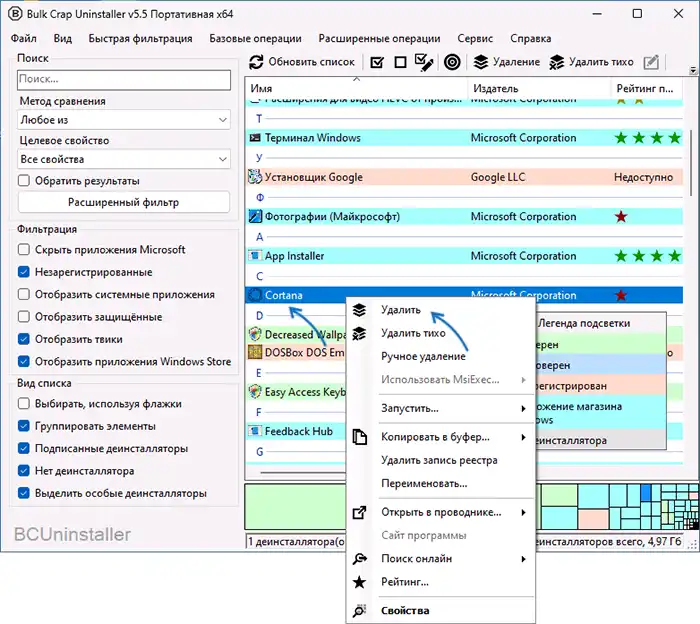Click the invert selection toolbar icon

[424, 62]
